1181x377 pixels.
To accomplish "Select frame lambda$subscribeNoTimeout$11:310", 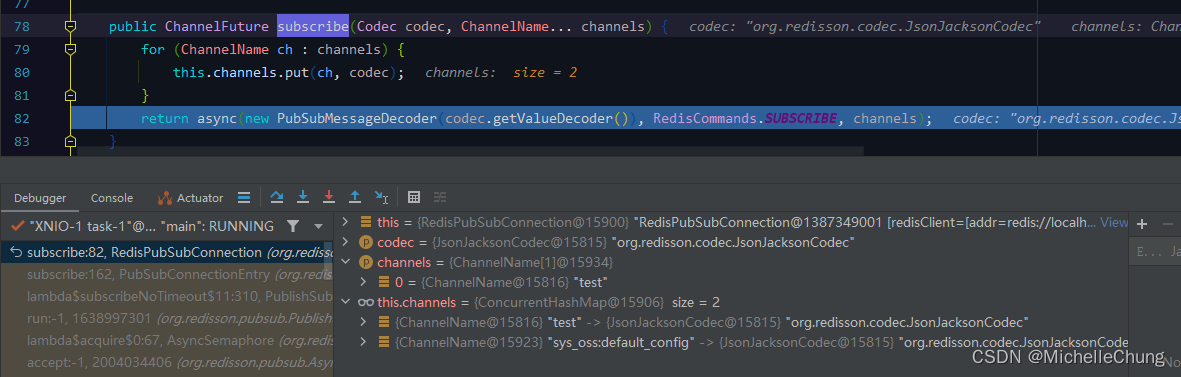I will coord(166,296).
